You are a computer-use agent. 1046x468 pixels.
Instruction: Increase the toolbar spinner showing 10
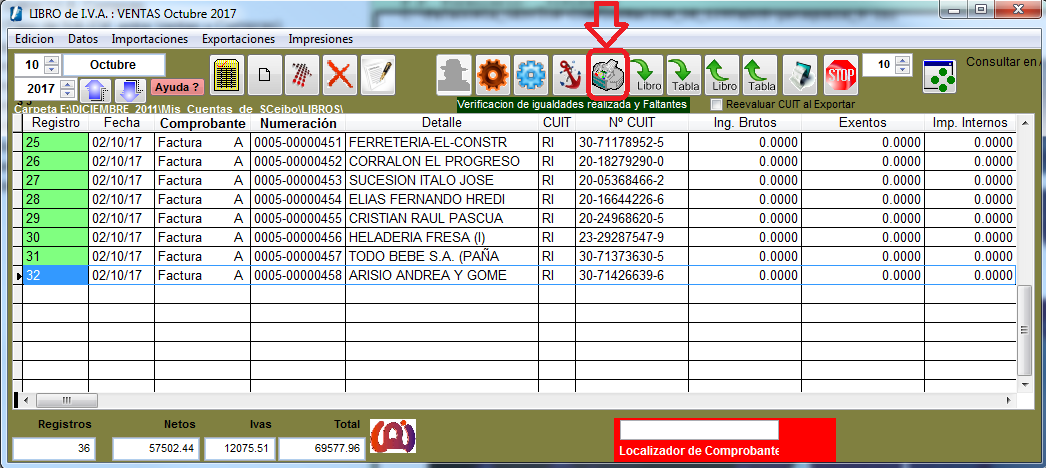904,60
